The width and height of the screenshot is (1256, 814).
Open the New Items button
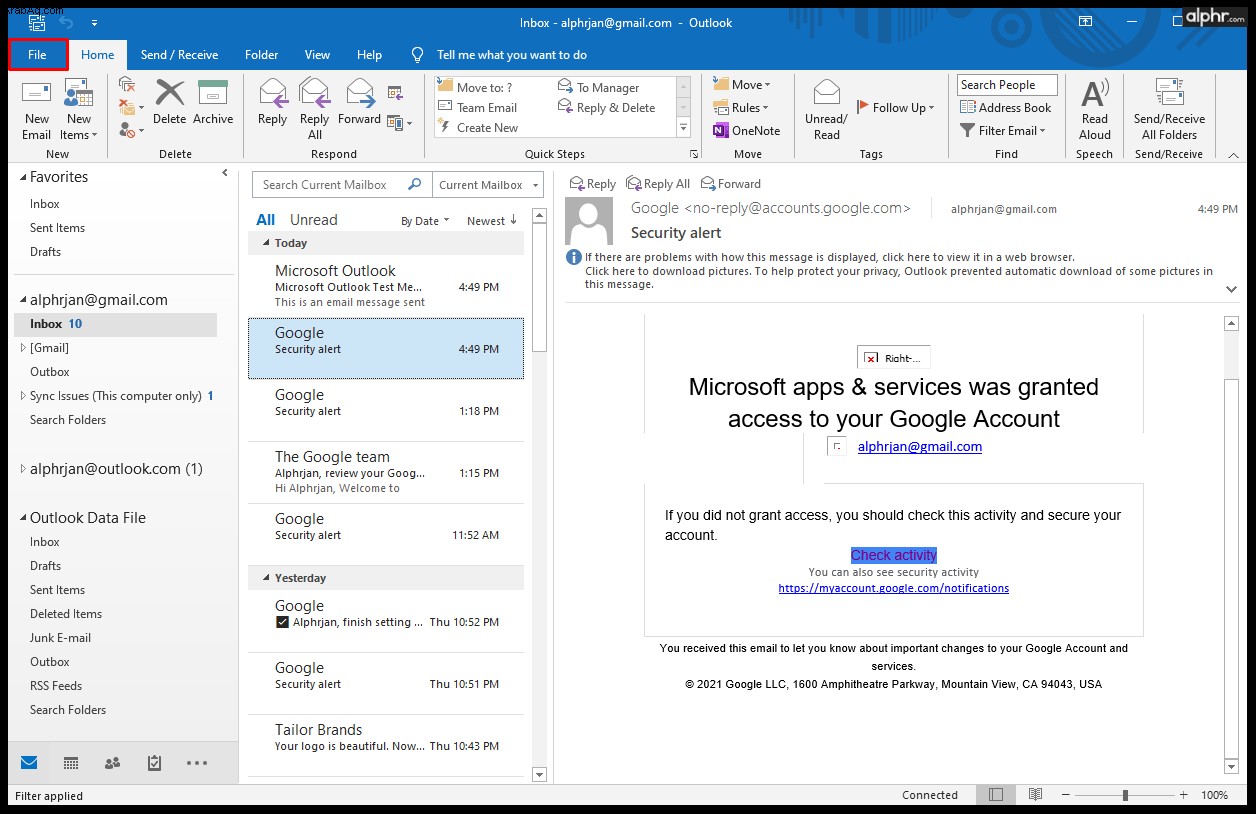coord(77,110)
